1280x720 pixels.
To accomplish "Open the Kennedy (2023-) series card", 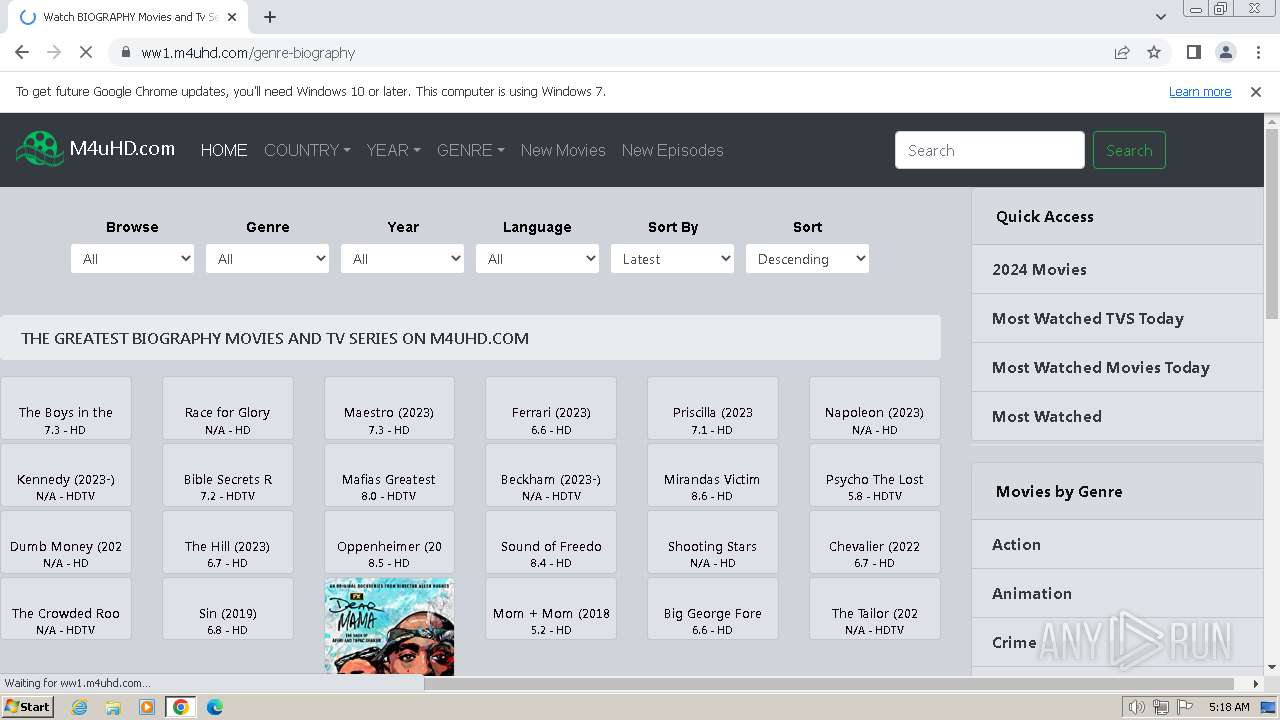I will (66, 475).
